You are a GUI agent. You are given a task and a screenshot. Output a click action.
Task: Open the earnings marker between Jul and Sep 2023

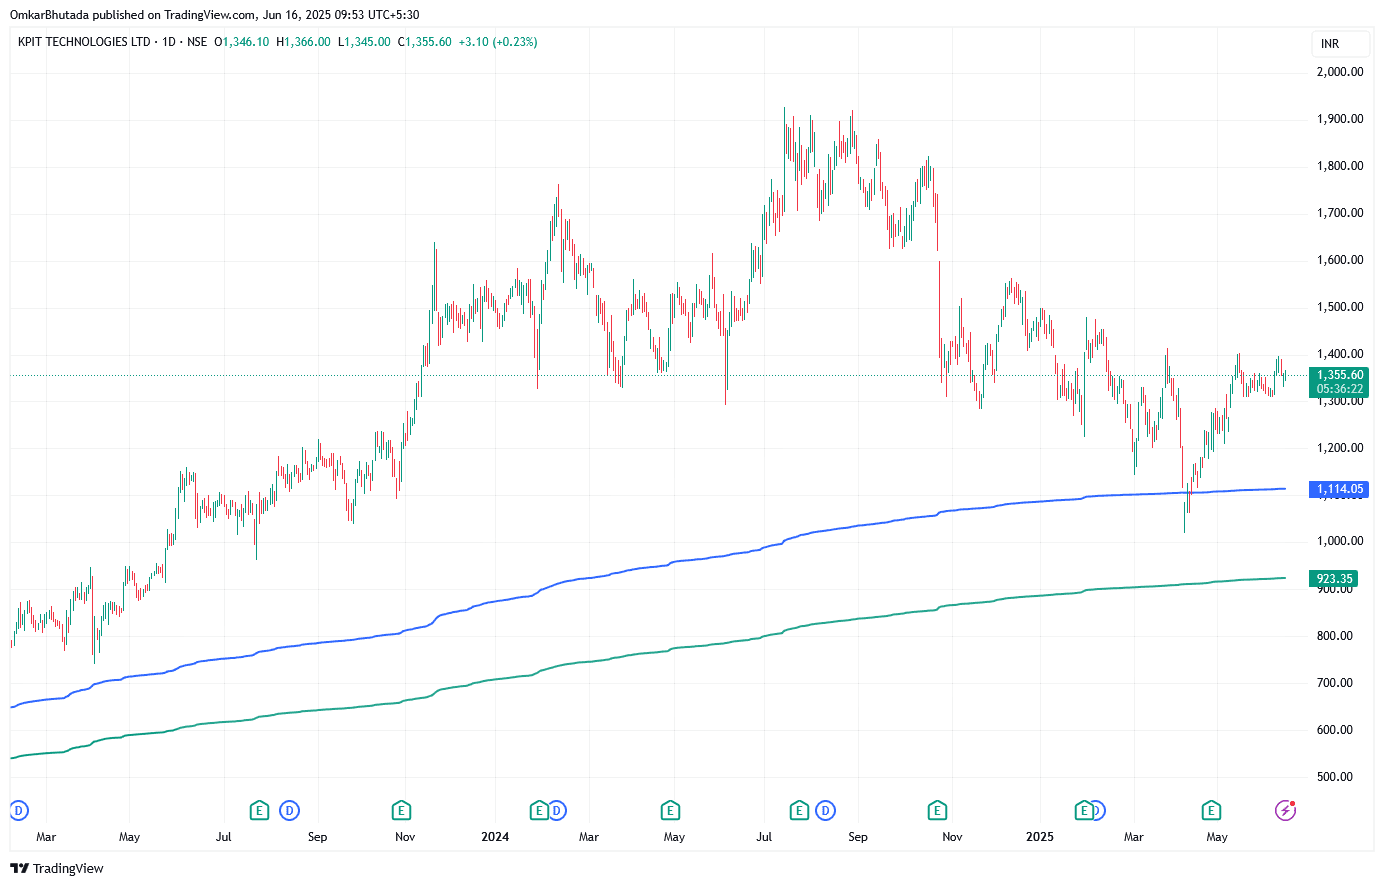point(259,810)
